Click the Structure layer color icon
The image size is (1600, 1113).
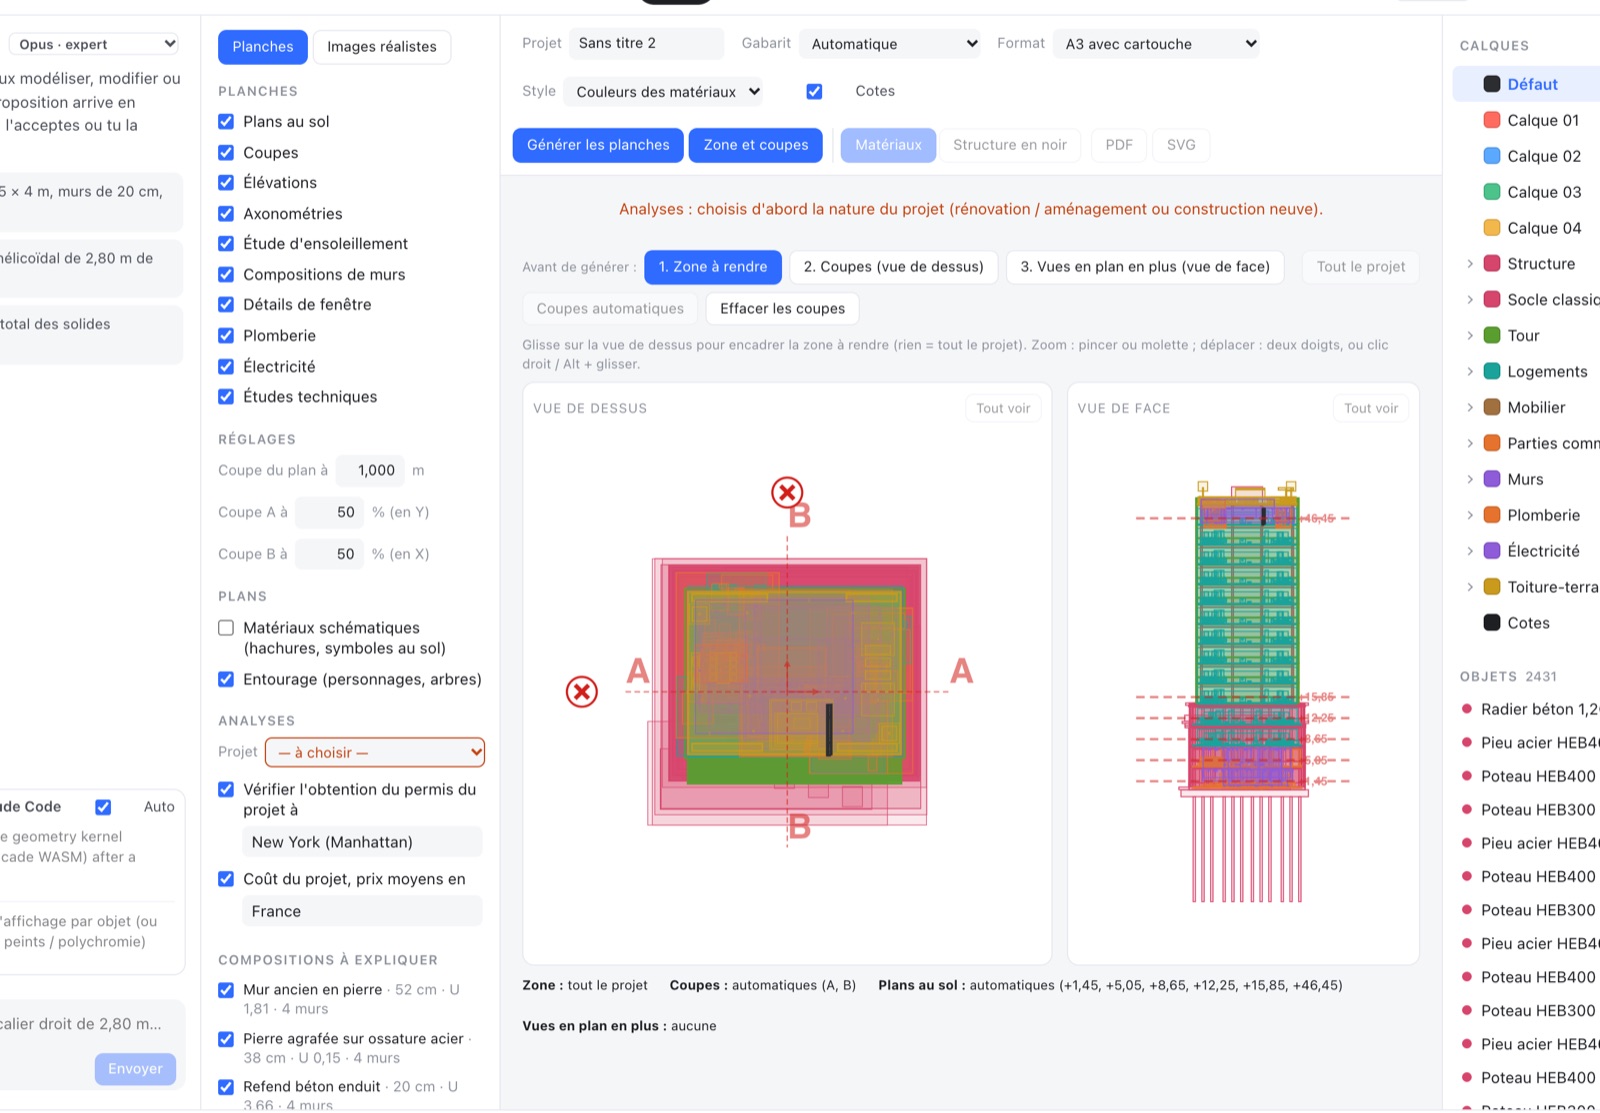point(1492,264)
